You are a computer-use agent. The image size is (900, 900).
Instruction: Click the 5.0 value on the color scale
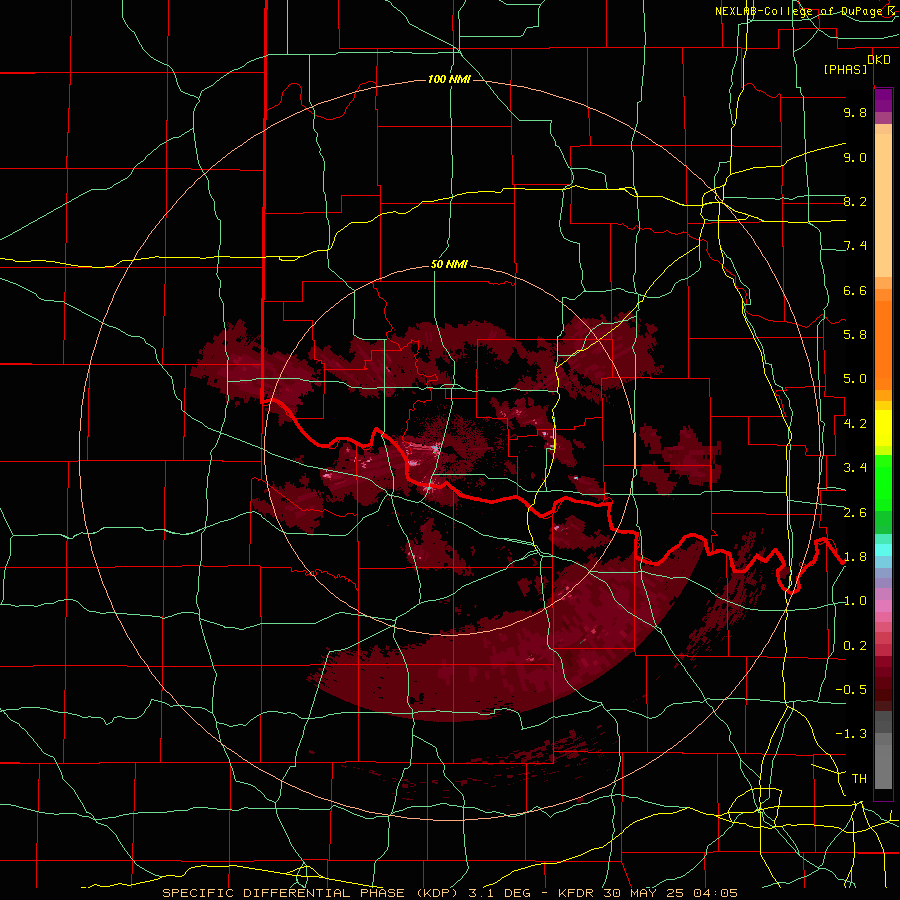pyautogui.click(x=855, y=379)
